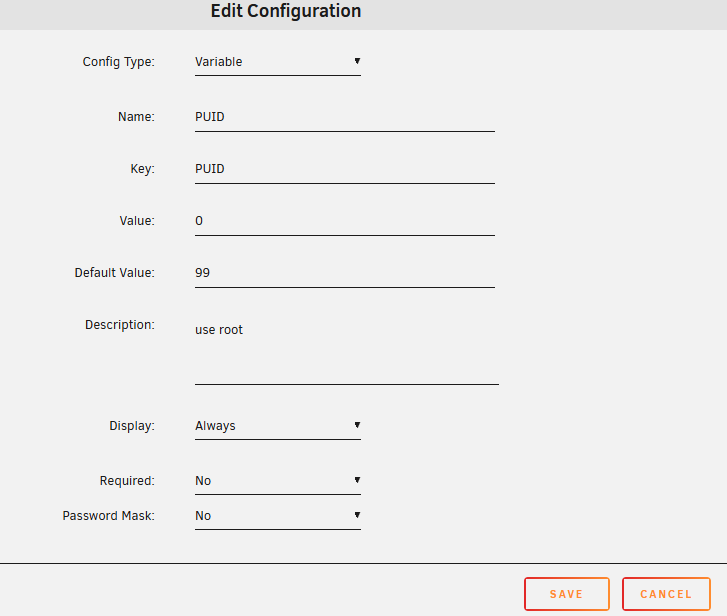Click the Config Type label
The width and height of the screenshot is (727, 616).
coord(119,62)
